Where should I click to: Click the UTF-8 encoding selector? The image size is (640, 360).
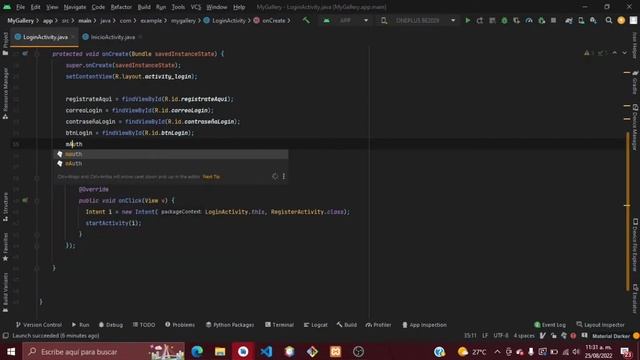pos(501,336)
